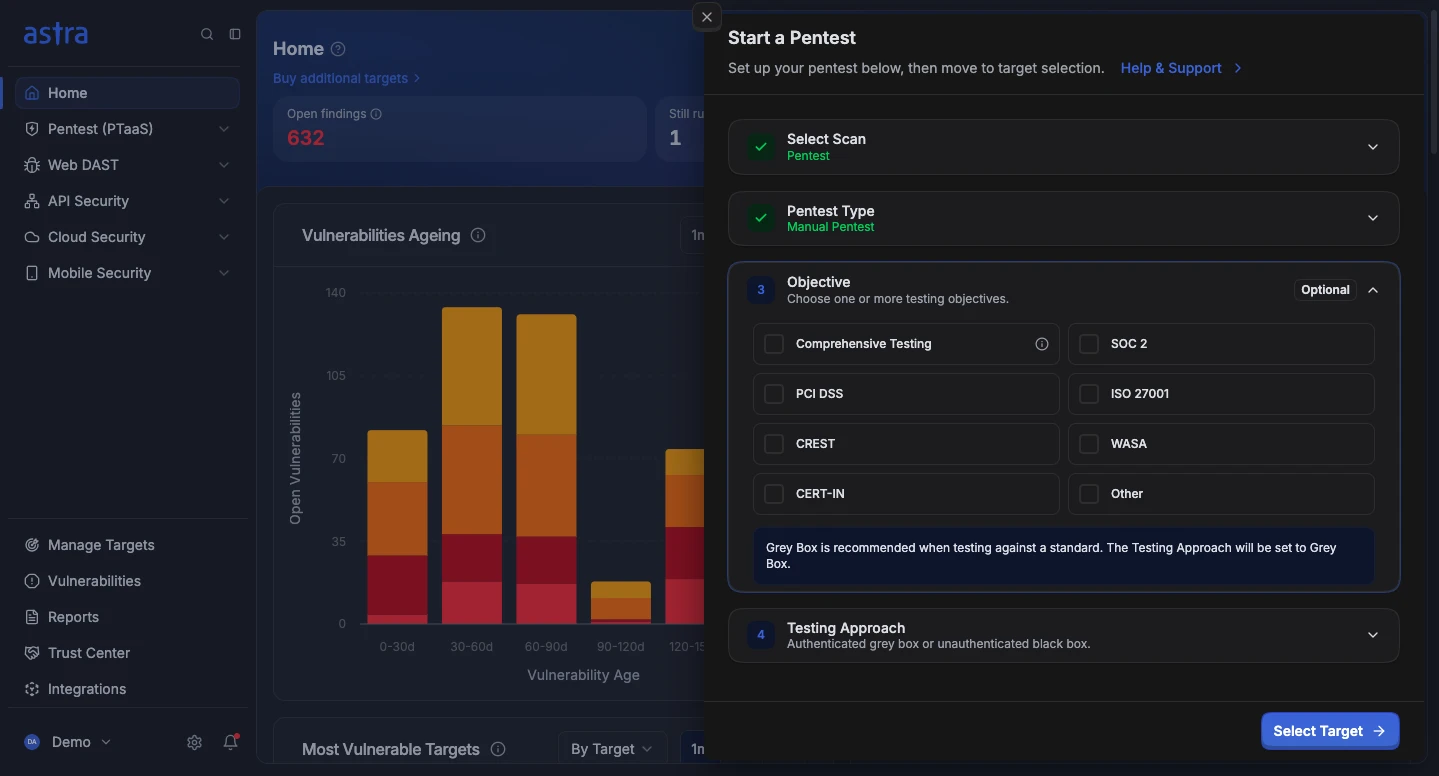Screen dimensions: 1439x776
Task: Open the Help & Support link
Action: tap(1181, 68)
